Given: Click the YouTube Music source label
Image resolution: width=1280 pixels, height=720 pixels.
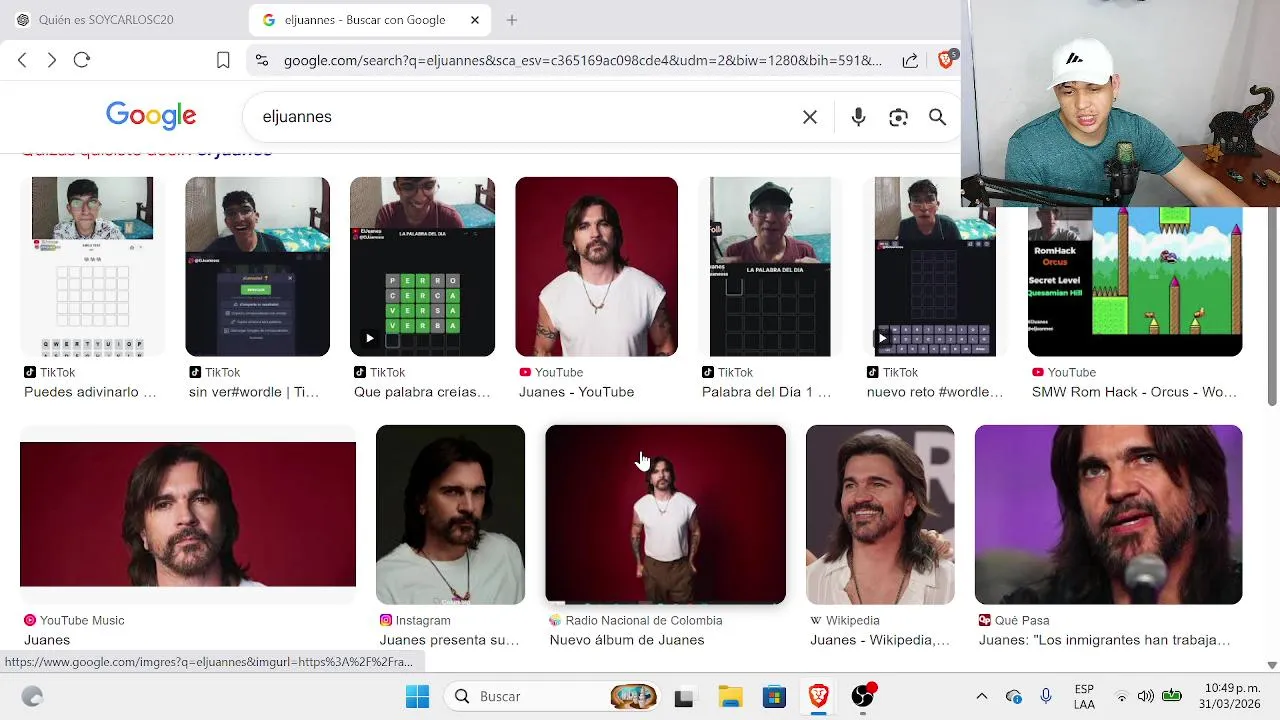Looking at the screenshot, I should click(x=82, y=620).
